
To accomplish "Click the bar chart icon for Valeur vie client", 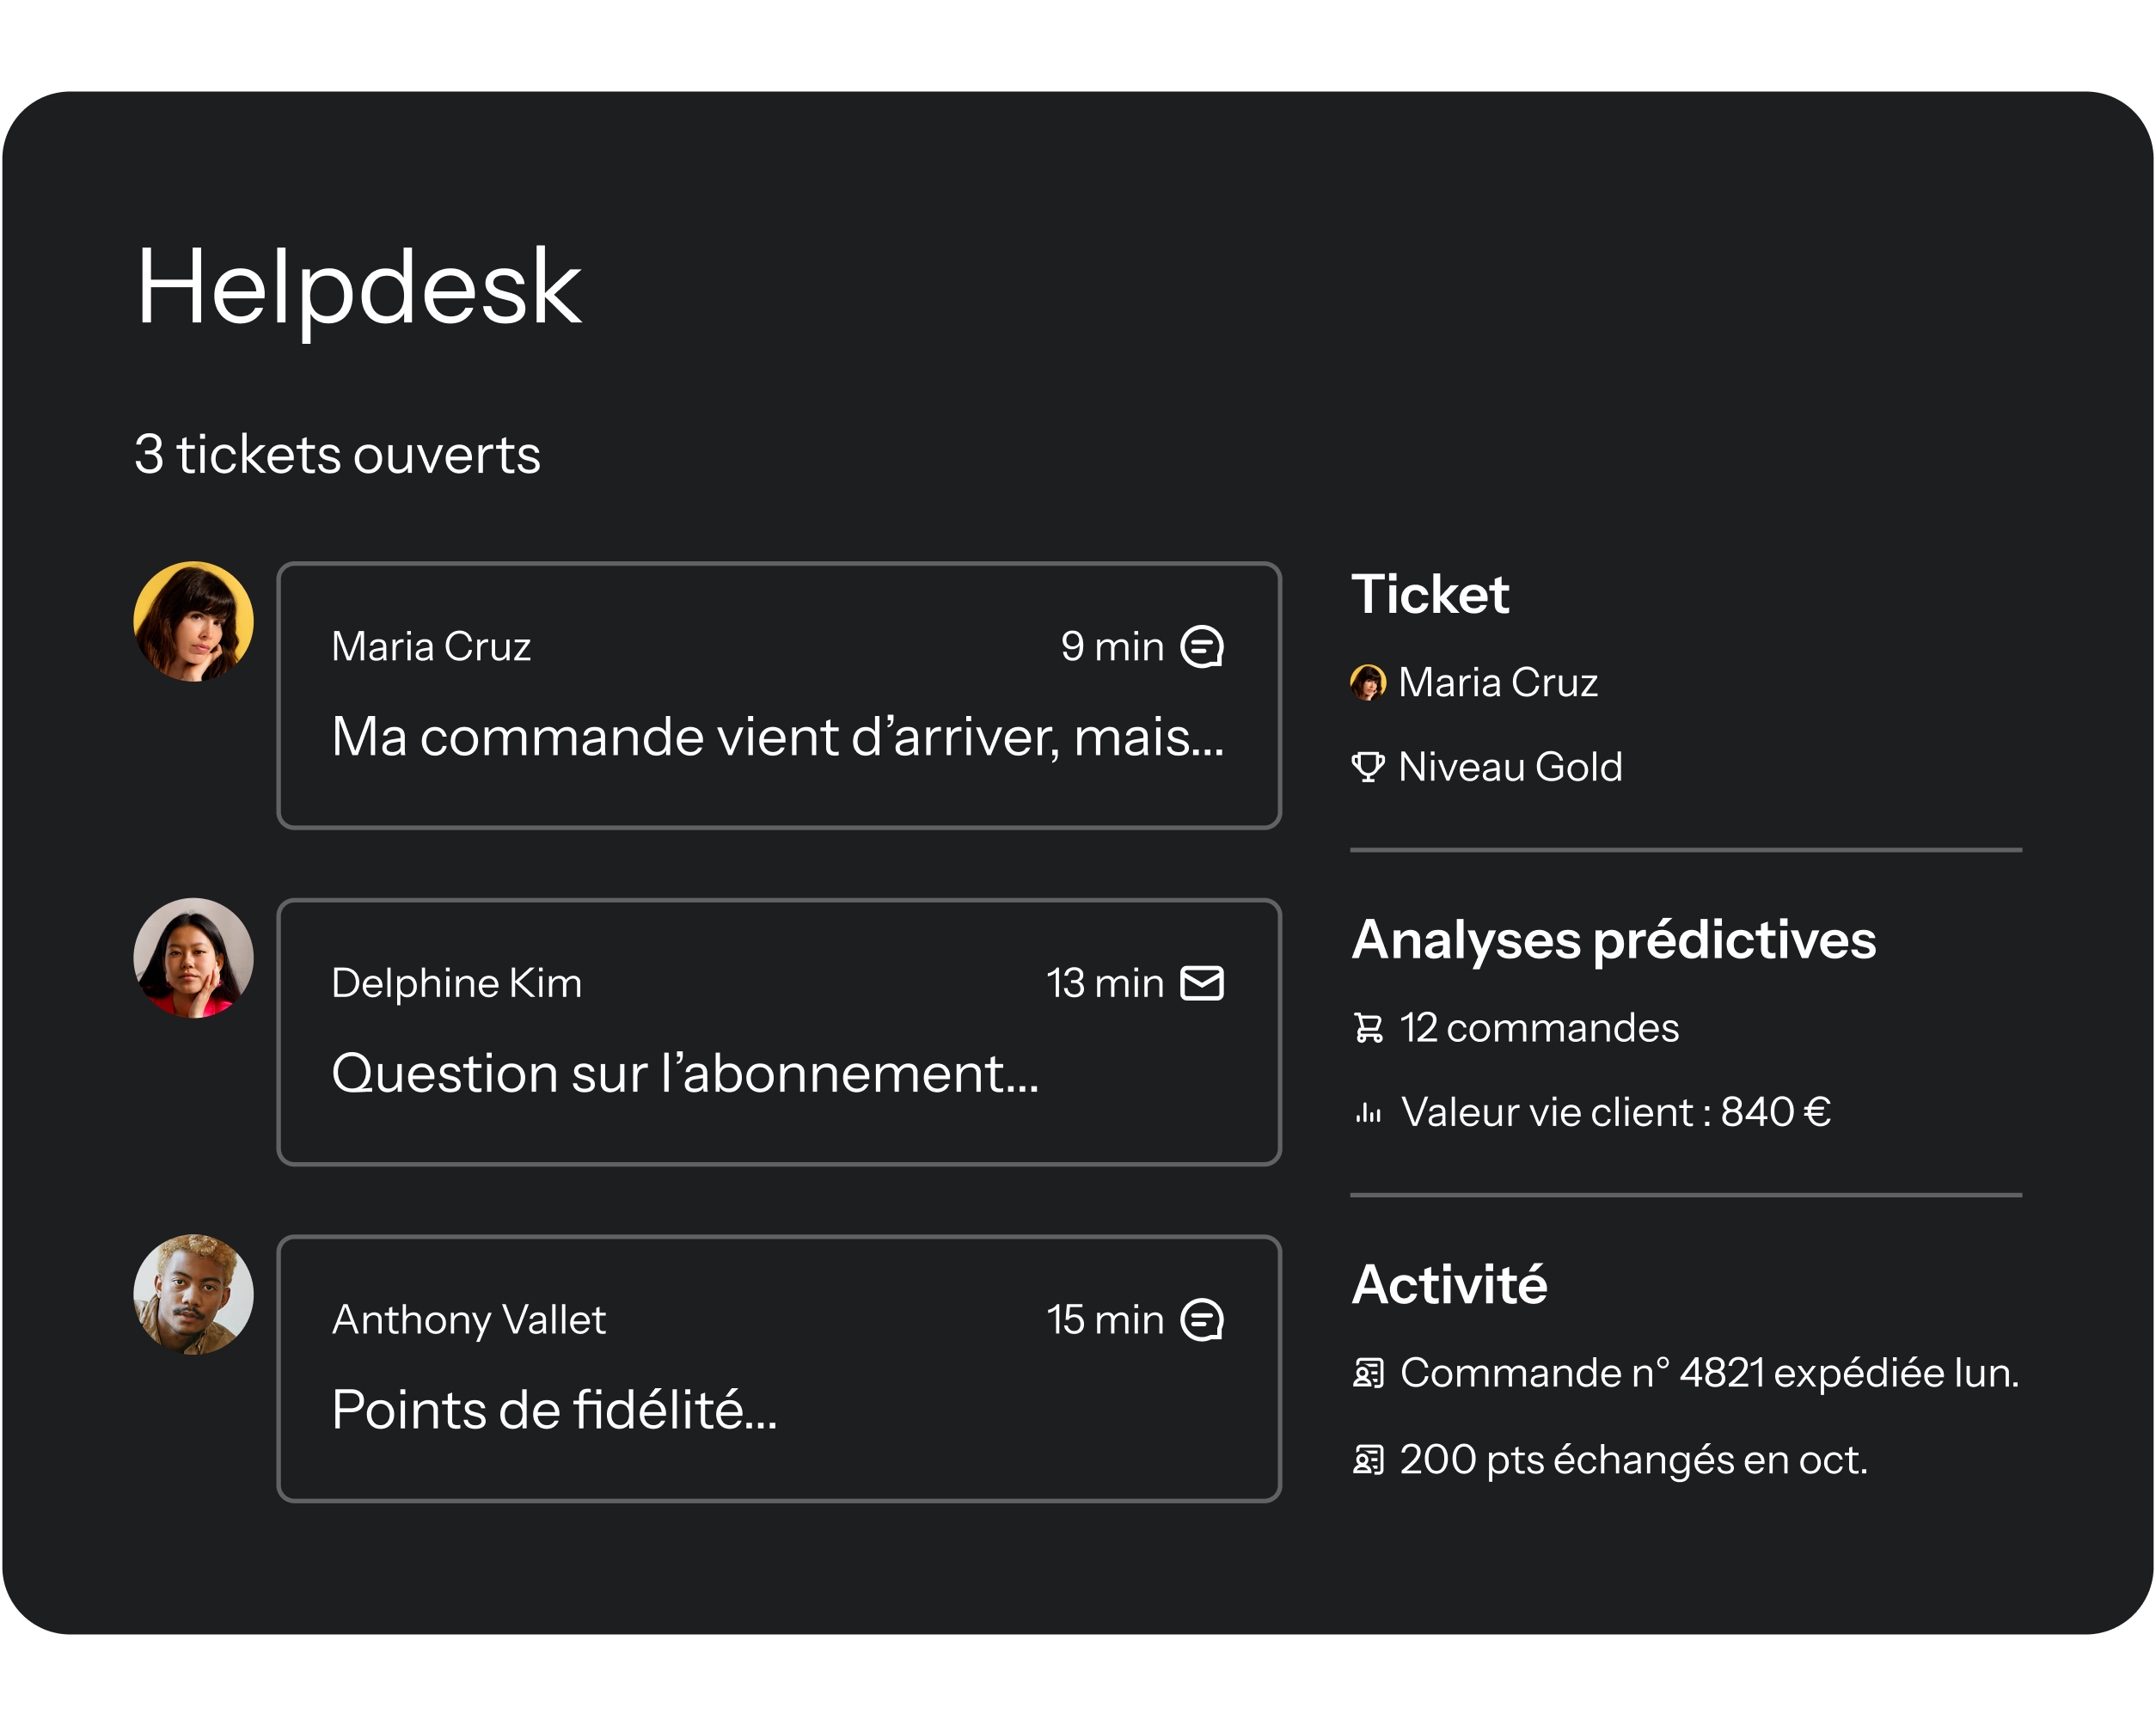I will [x=1369, y=1111].
